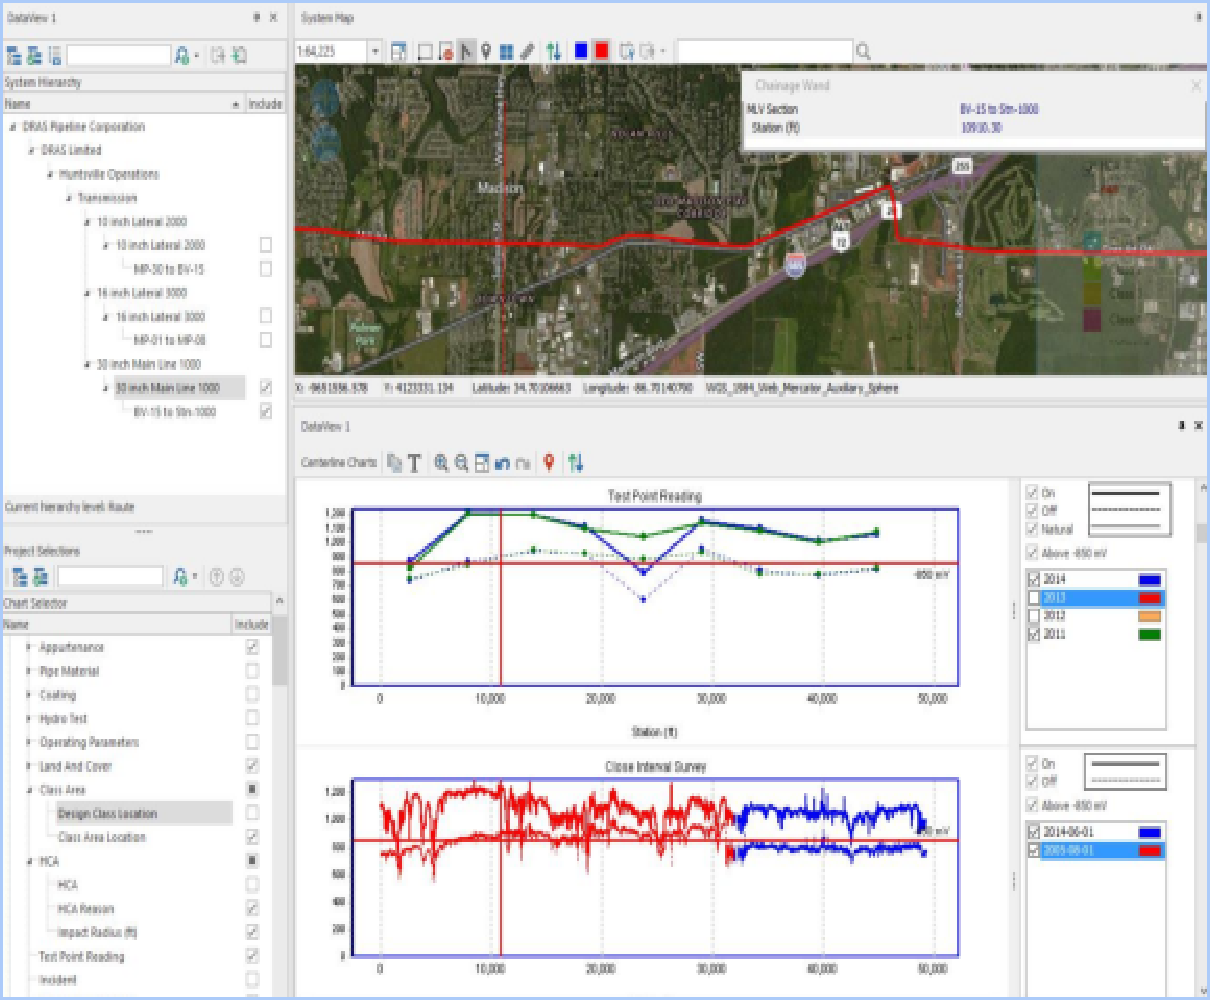Enable the 2012 test point series checkbox
This screenshot has width=1212, height=1001.
(x=1034, y=616)
